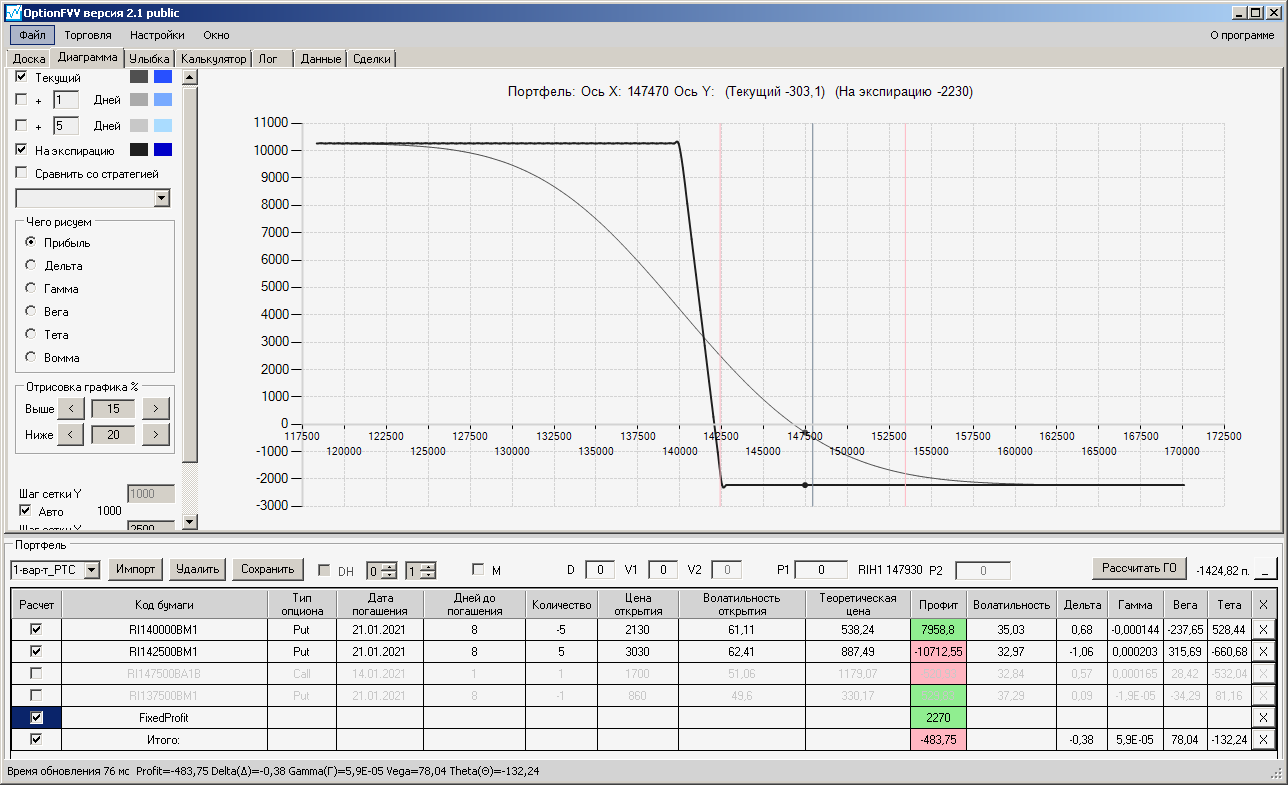
Task: Toggle the Авто grid step checkbox
Action: tap(25, 511)
